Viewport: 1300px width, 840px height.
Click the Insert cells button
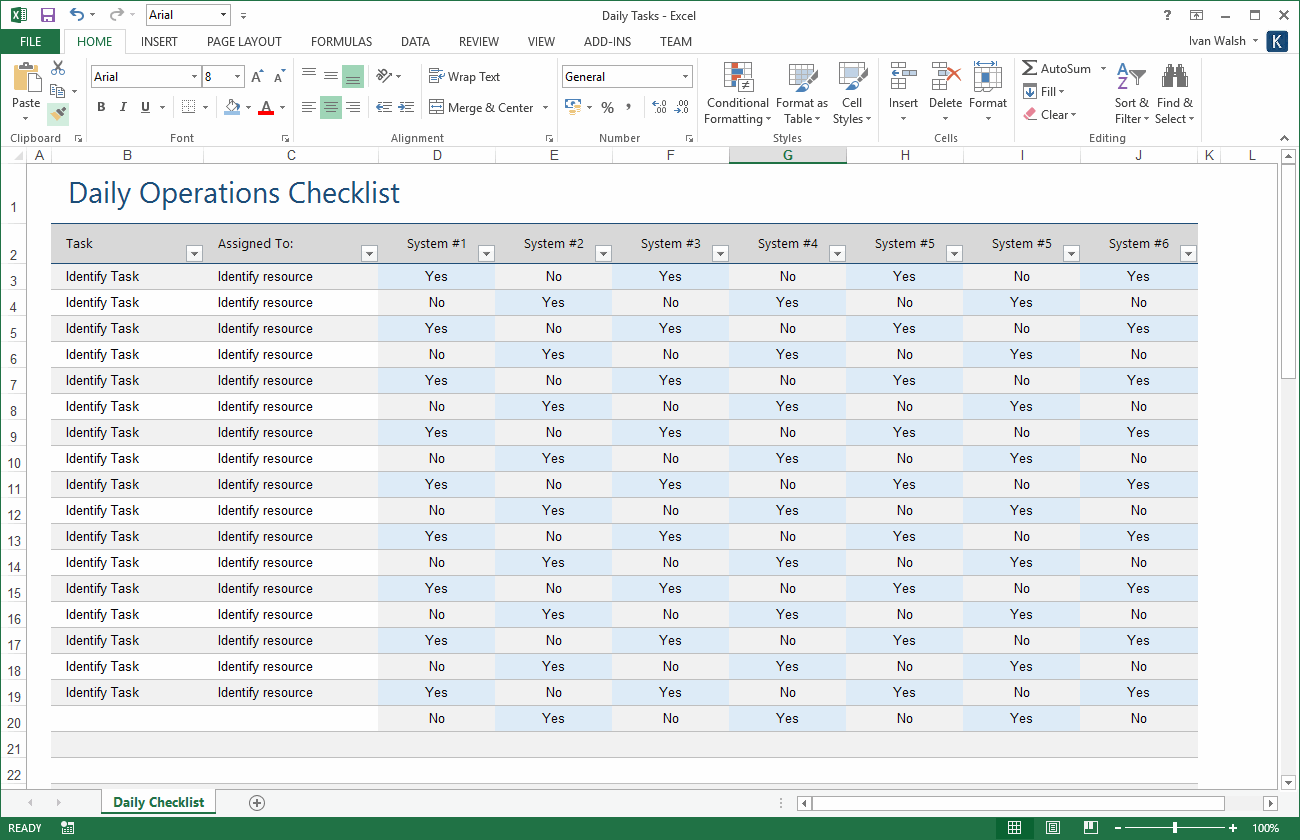tap(903, 92)
